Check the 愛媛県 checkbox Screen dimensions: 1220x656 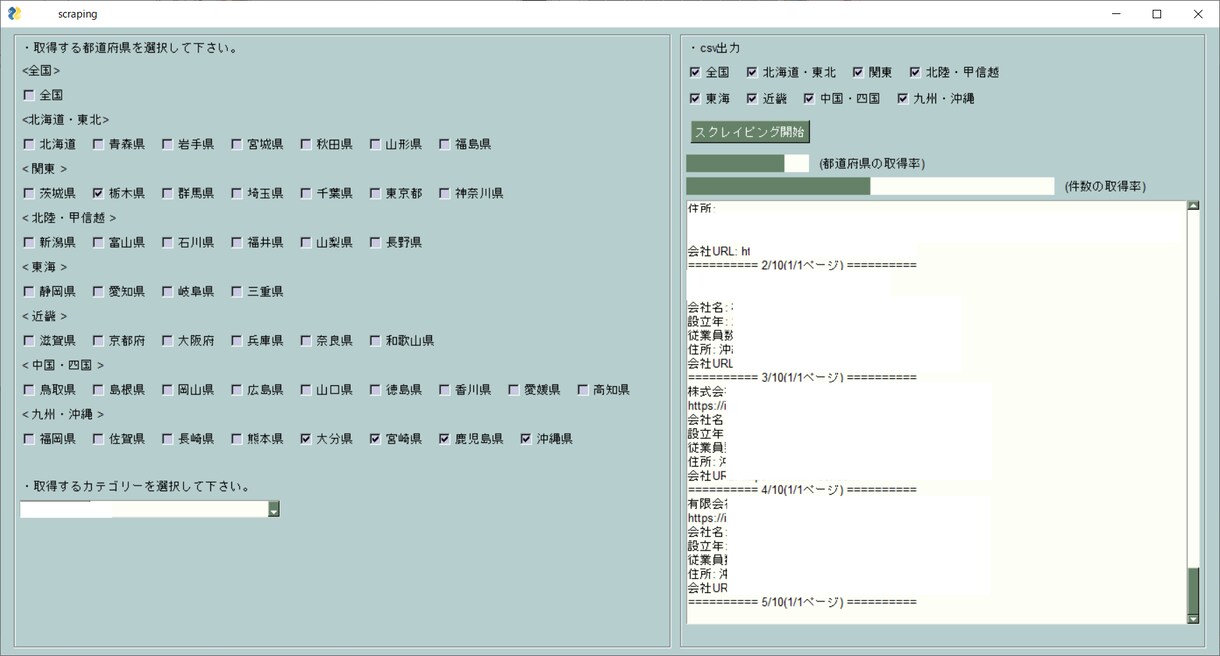click(x=513, y=389)
